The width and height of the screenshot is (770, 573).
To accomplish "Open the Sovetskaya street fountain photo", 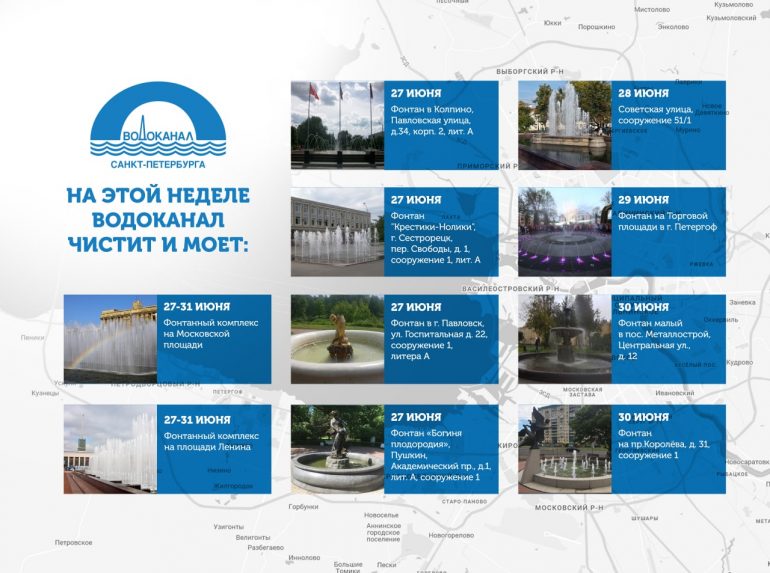I will (x=565, y=125).
